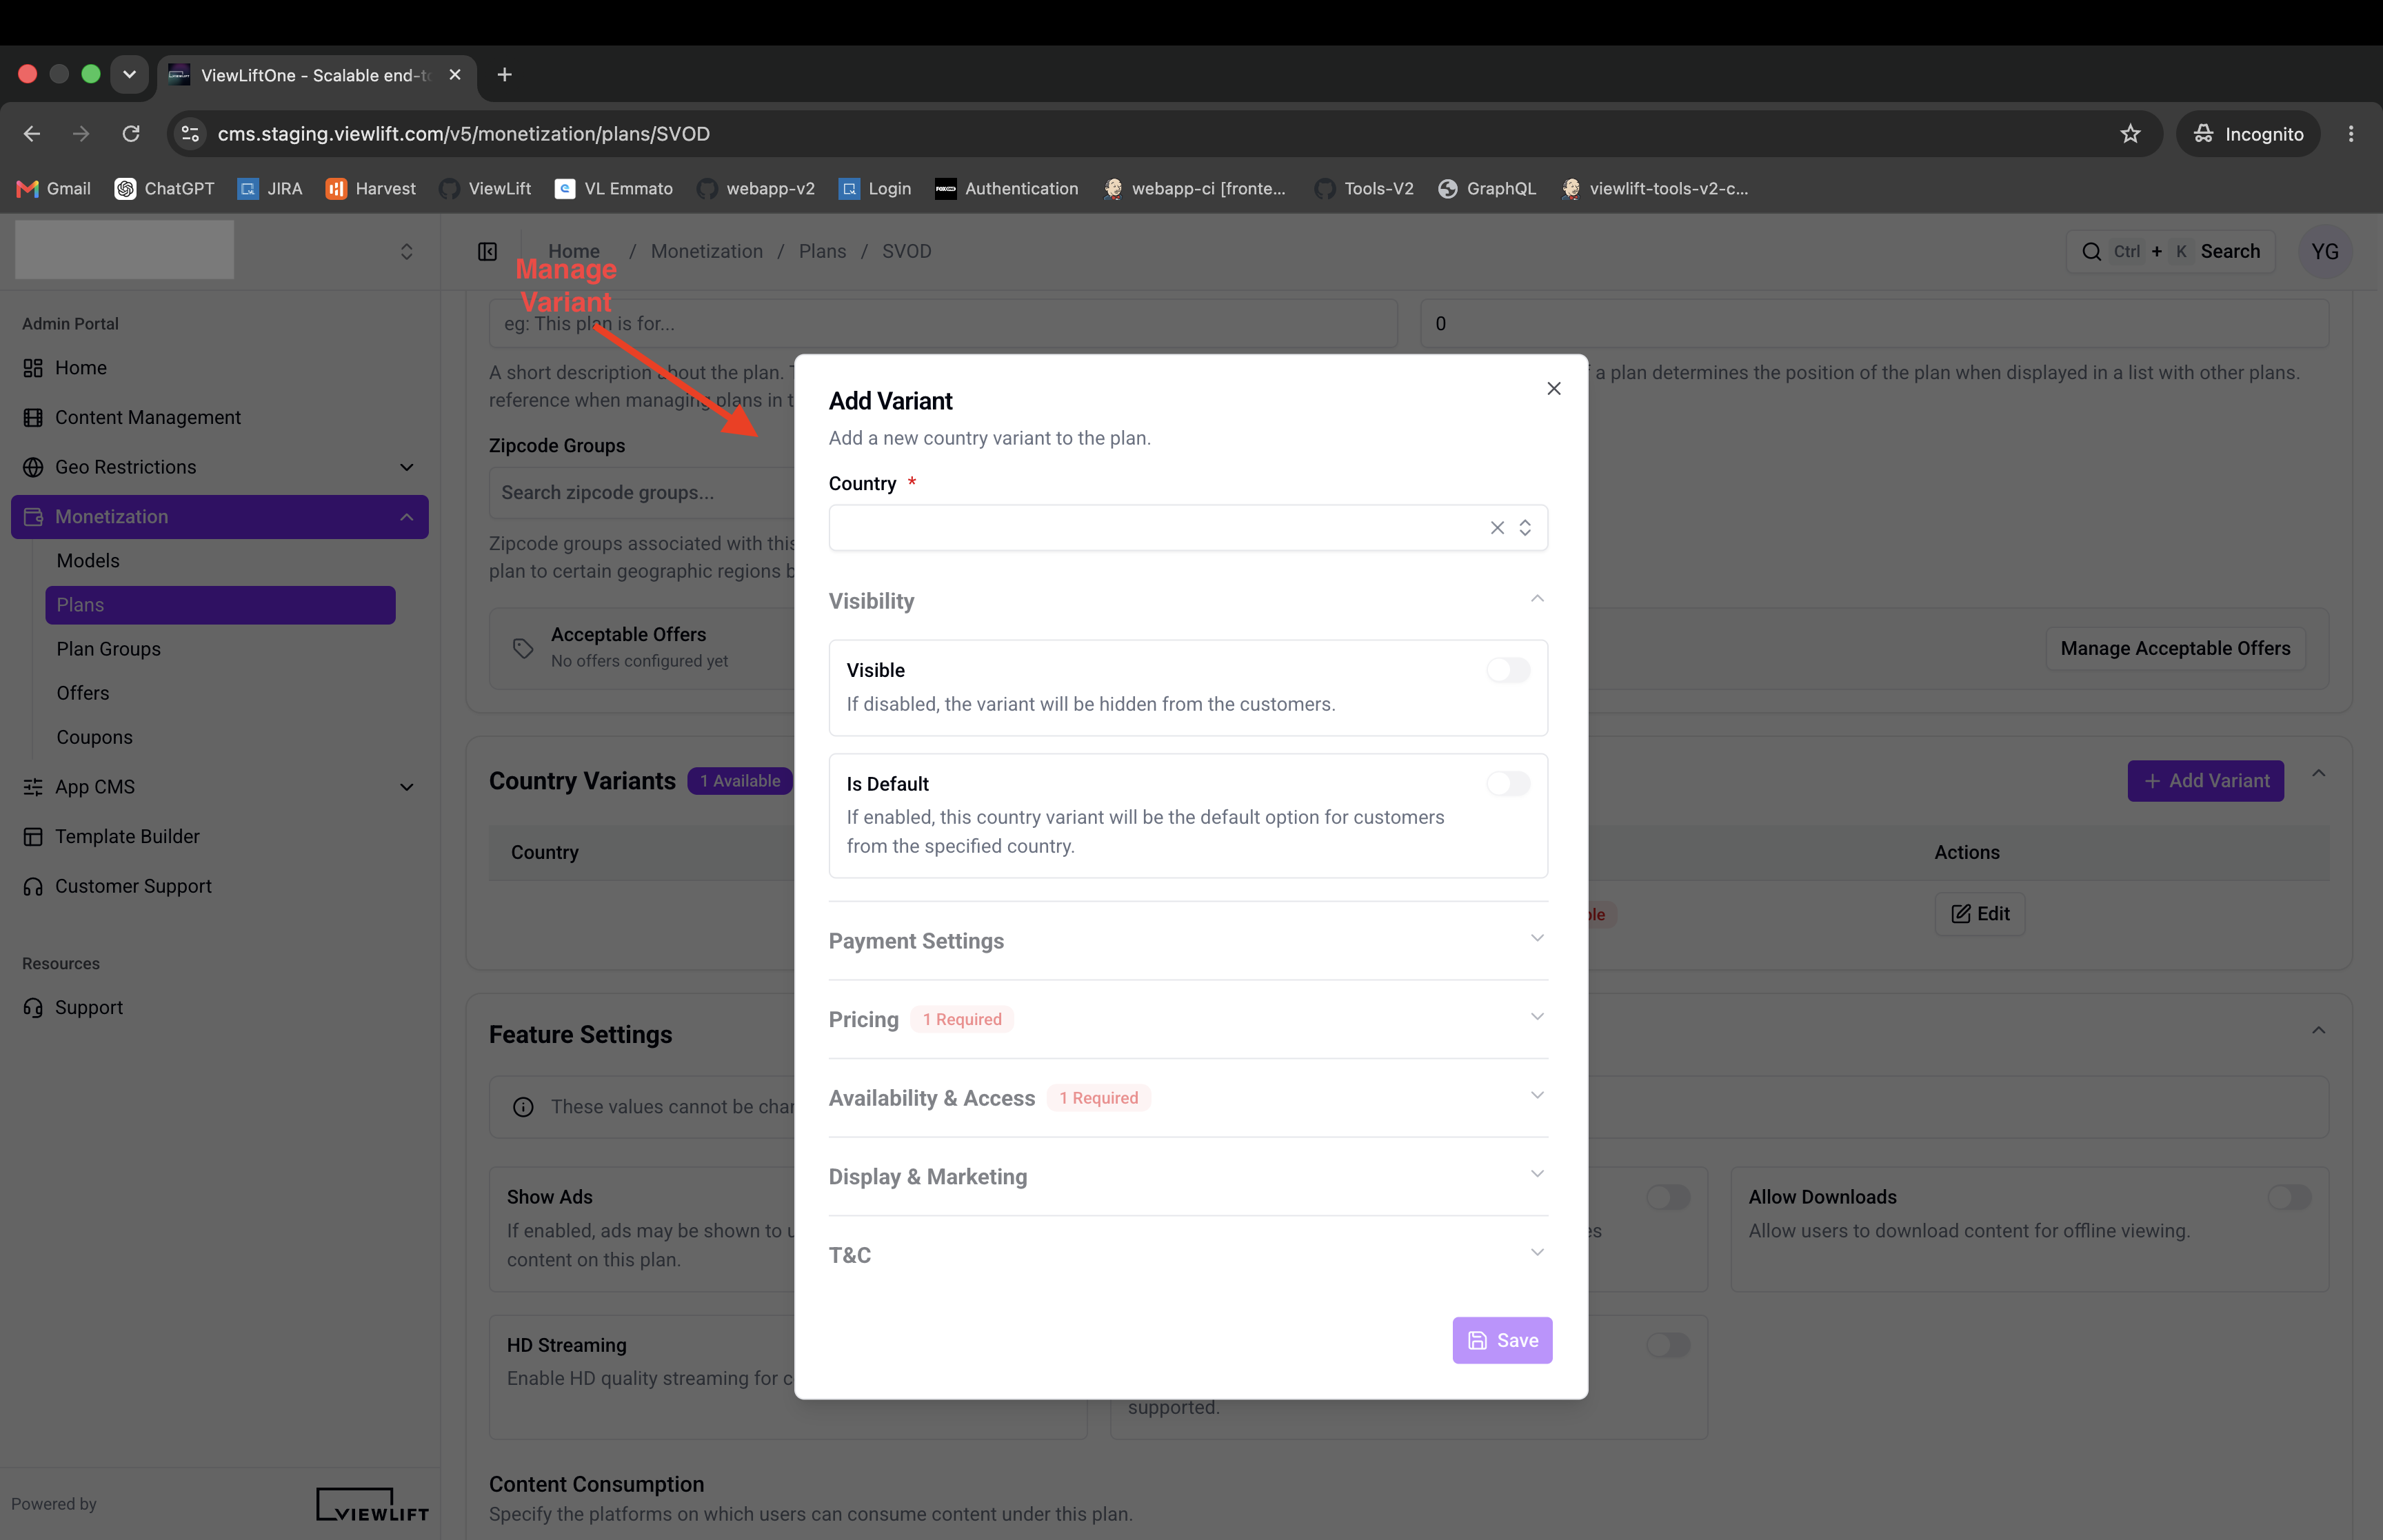The height and width of the screenshot is (1540, 2383).
Task: Open Plan Groups page
Action: [220, 649]
